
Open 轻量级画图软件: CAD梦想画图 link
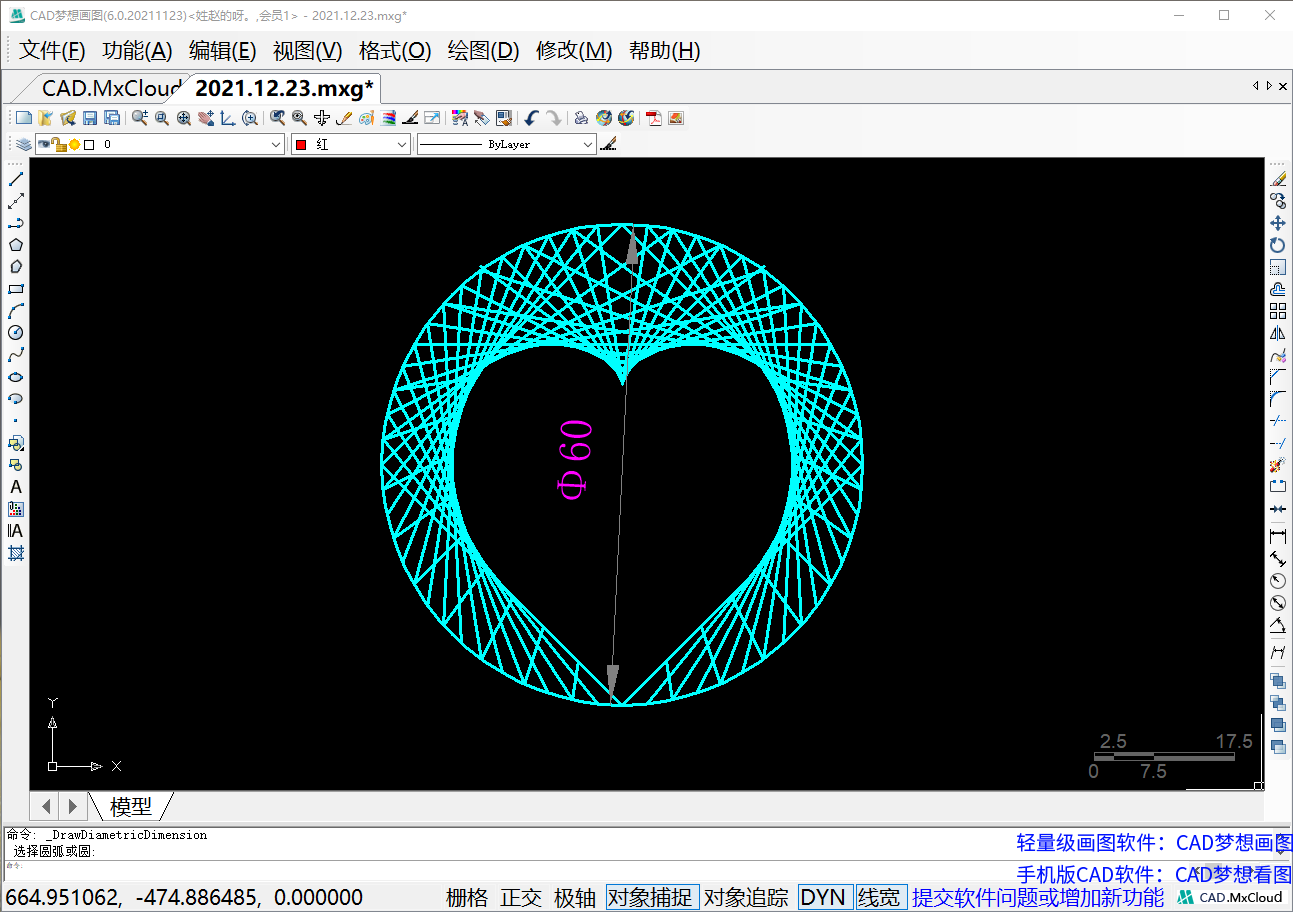tap(1154, 843)
